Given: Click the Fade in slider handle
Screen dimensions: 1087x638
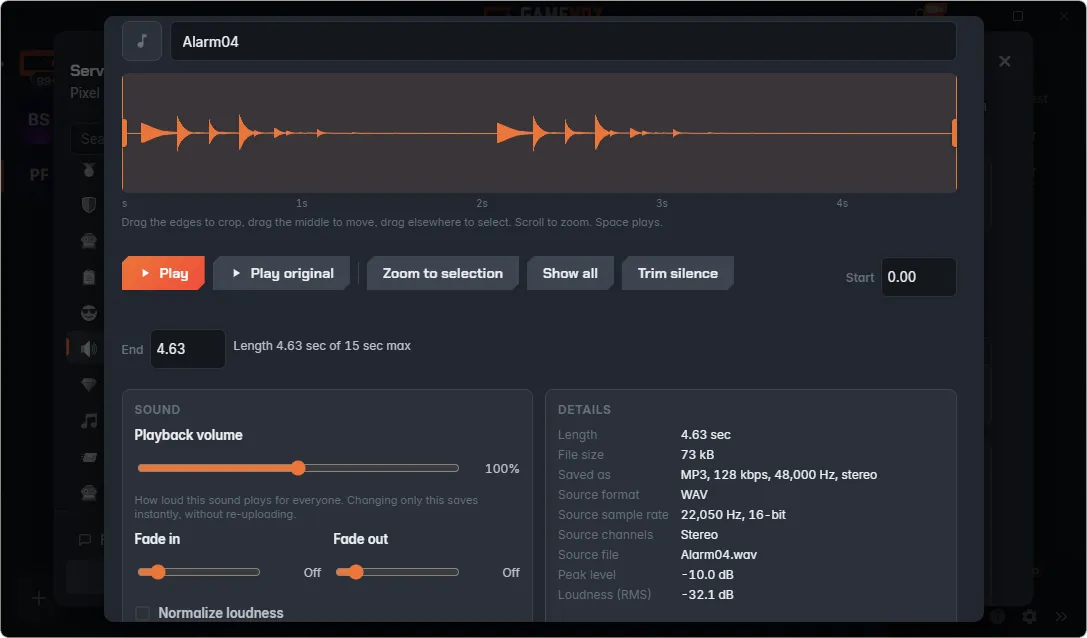Looking at the screenshot, I should (158, 572).
